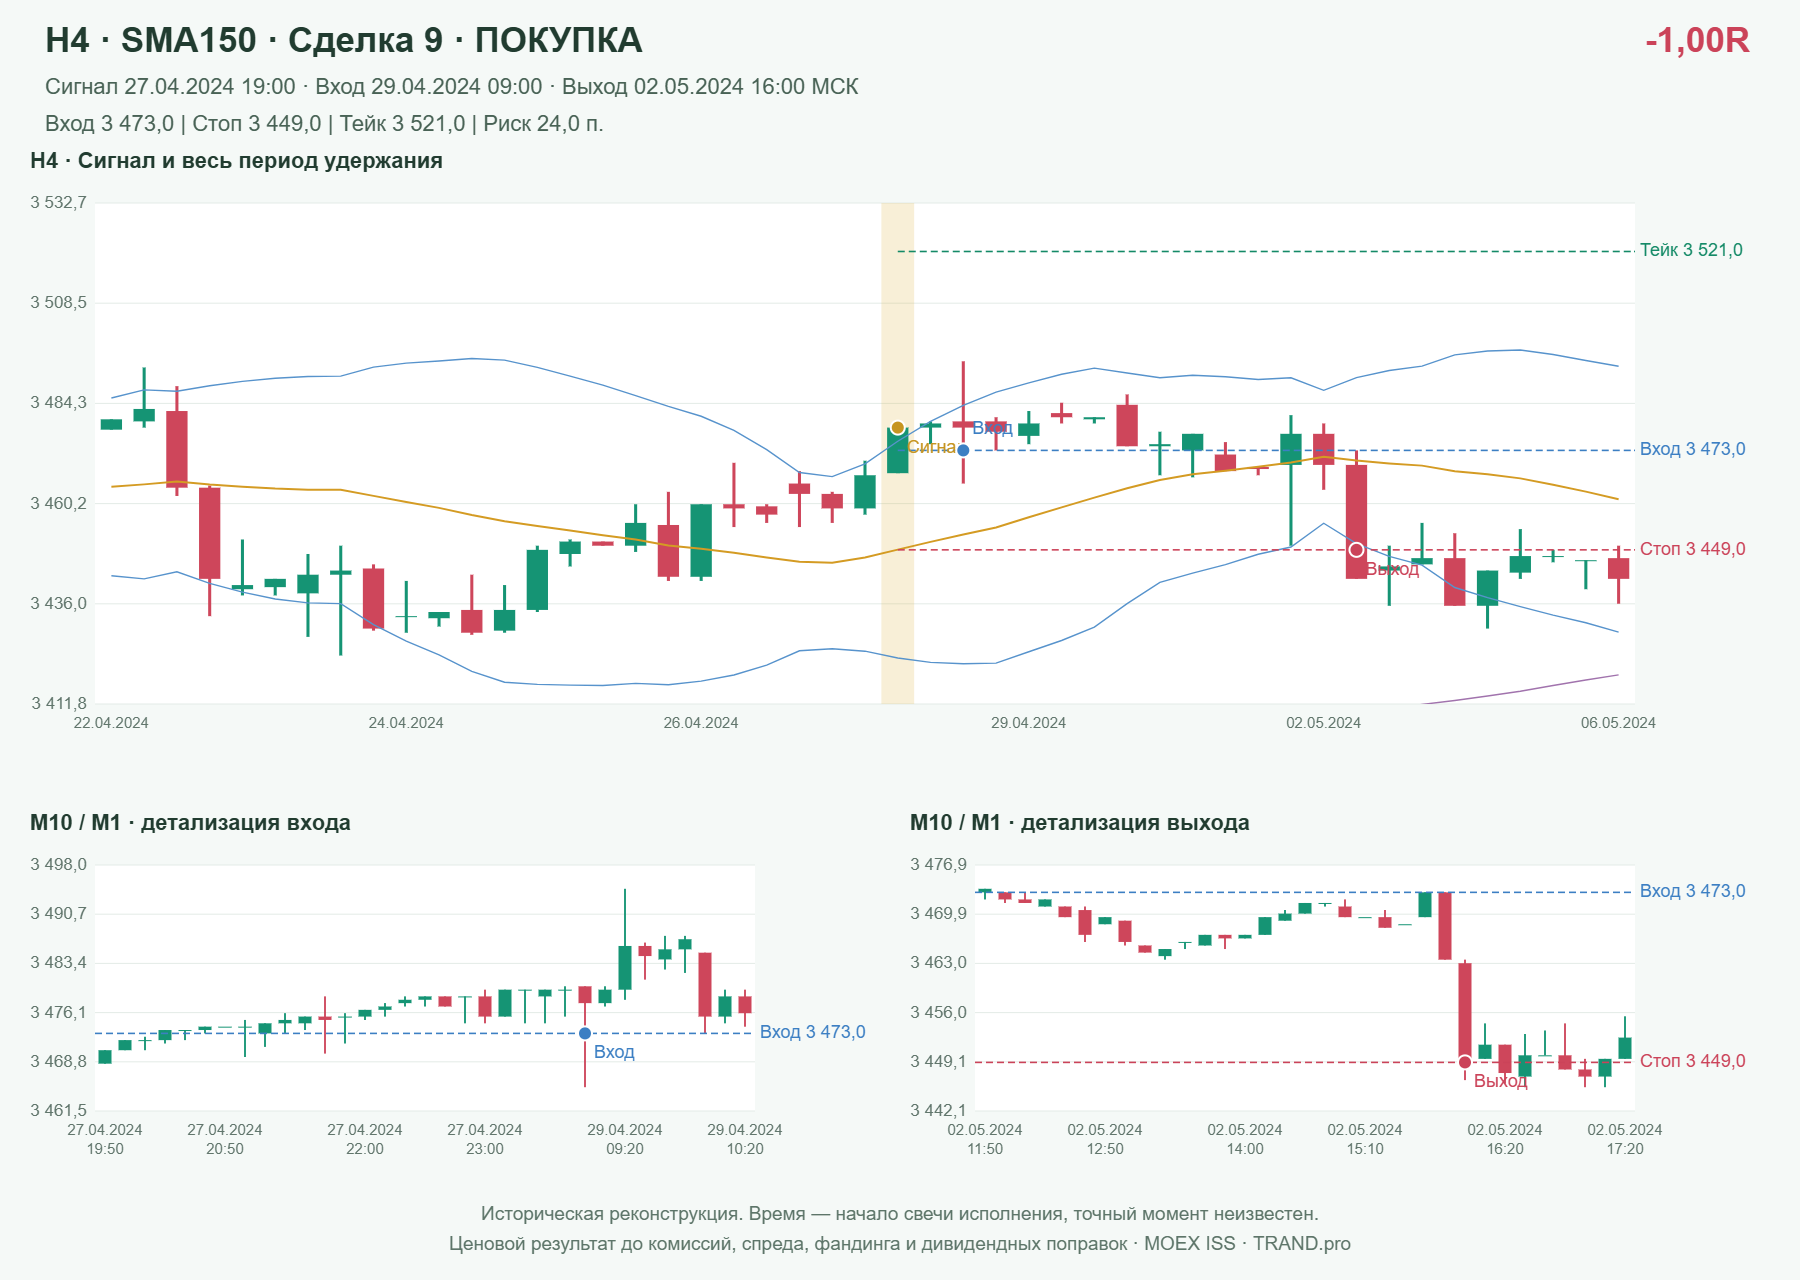Click the '29.04.2024 09:20' time label

(x=625, y=1139)
